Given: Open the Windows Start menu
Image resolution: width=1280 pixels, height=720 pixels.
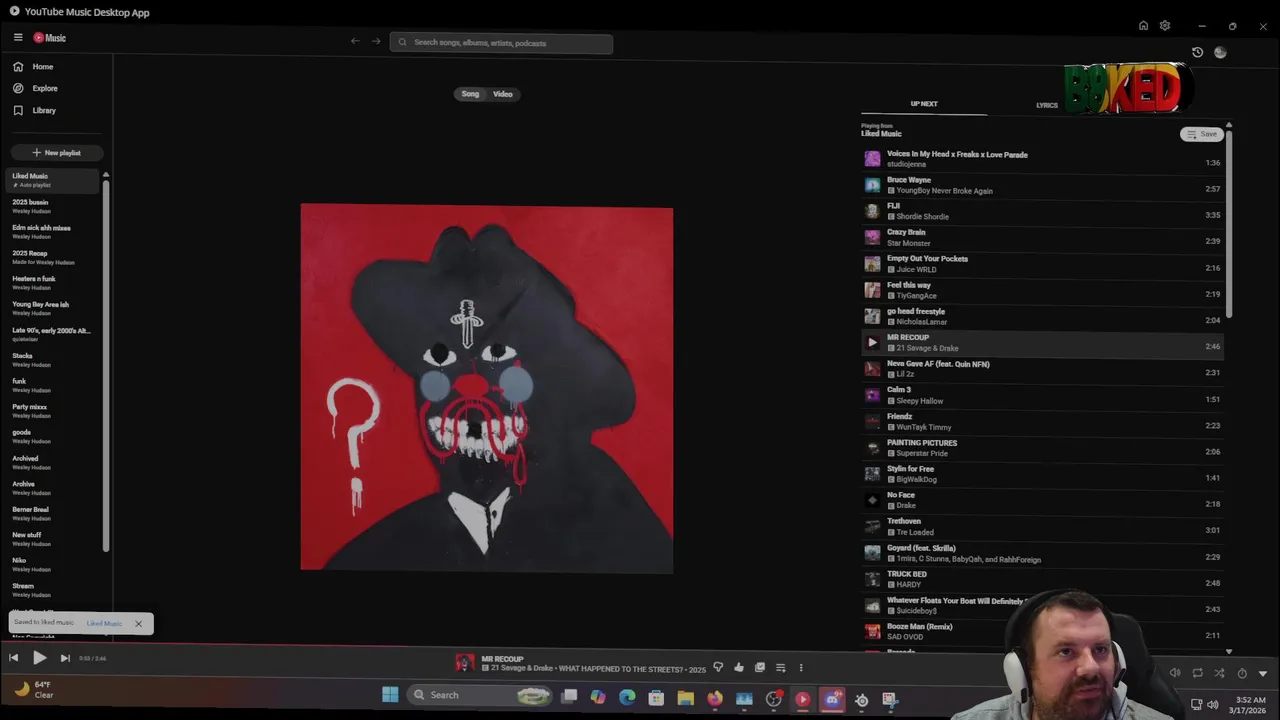Looking at the screenshot, I should (x=390, y=695).
